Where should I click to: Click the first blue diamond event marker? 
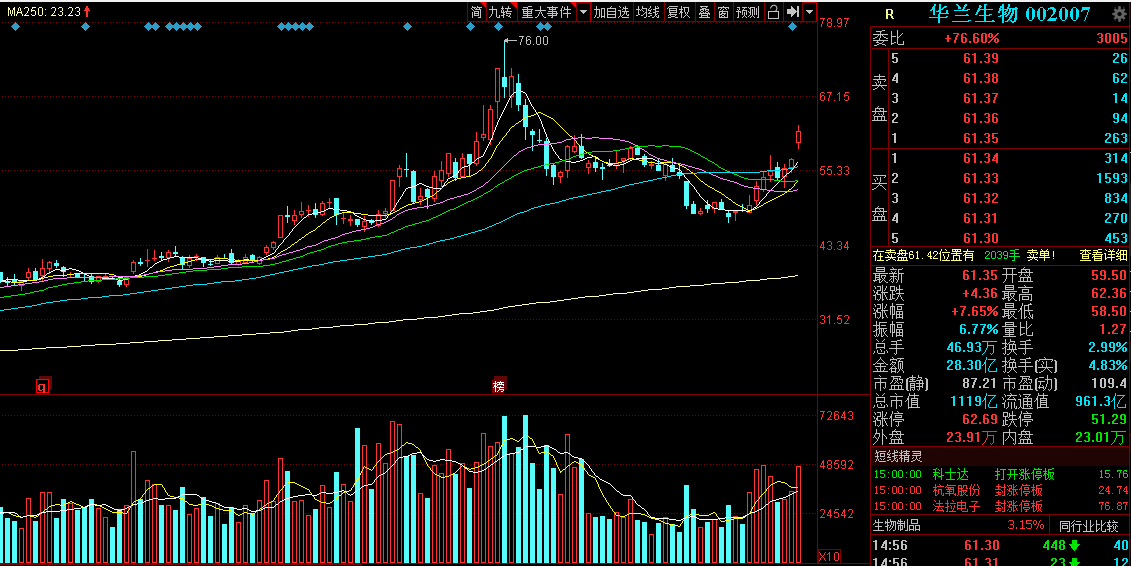[16, 27]
